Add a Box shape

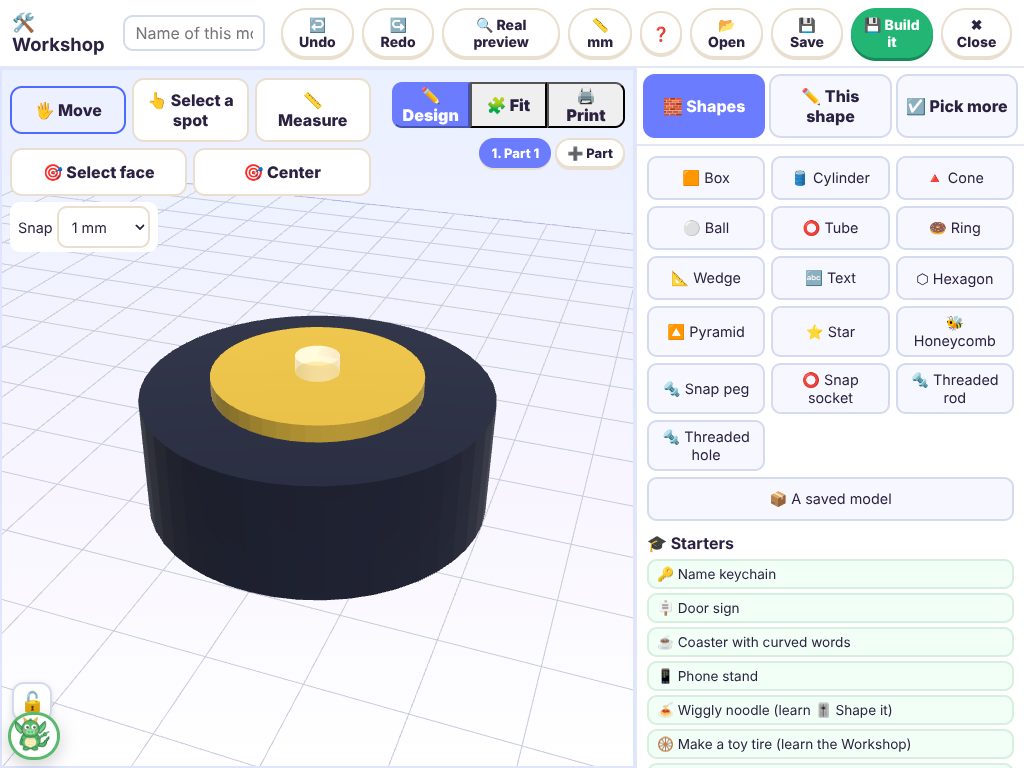tap(705, 178)
